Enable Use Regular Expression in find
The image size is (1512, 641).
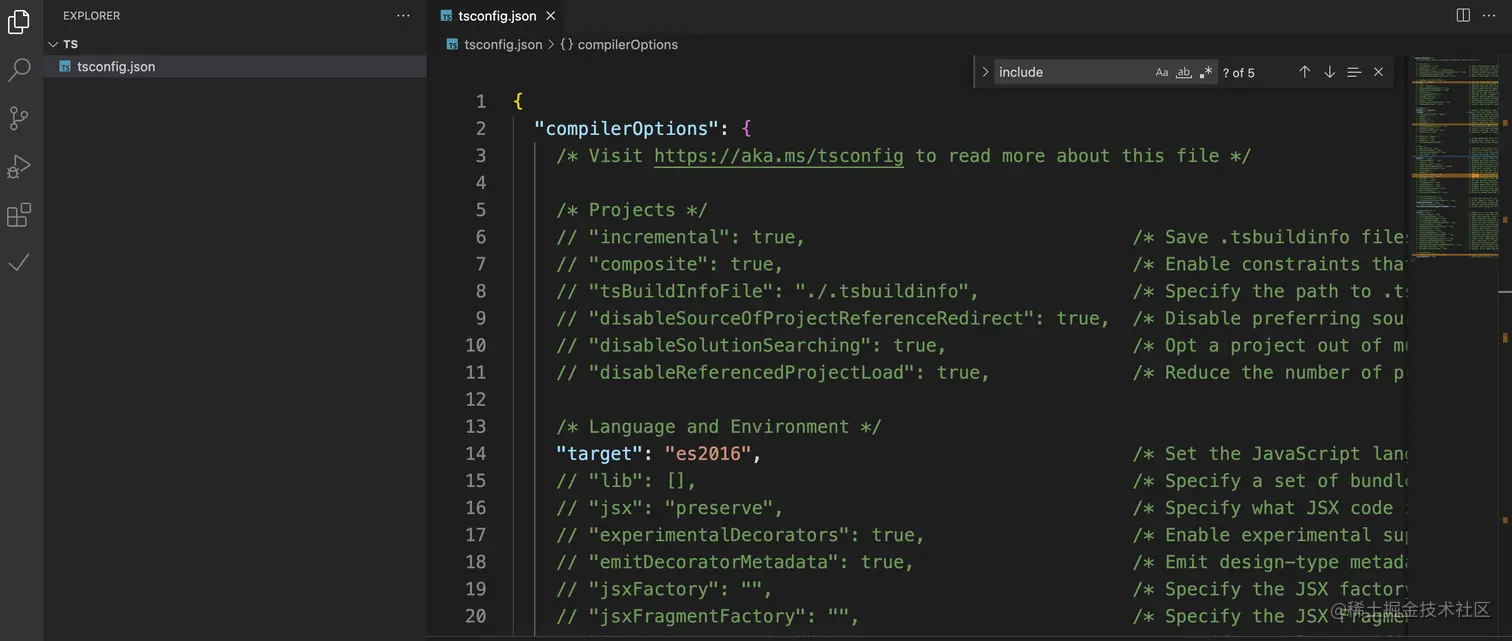(1206, 72)
